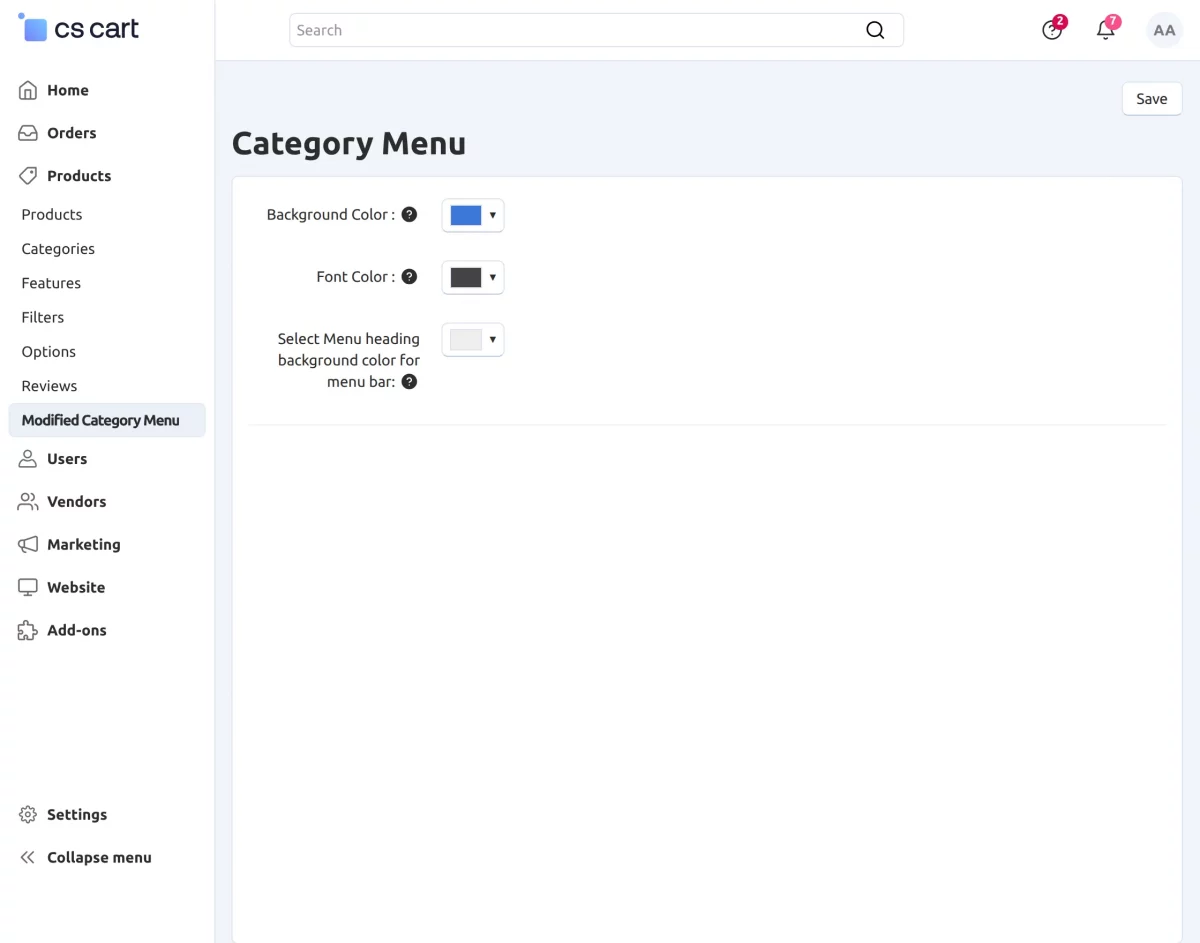
Task: Click the Marketing megaphone icon
Action: pos(28,545)
